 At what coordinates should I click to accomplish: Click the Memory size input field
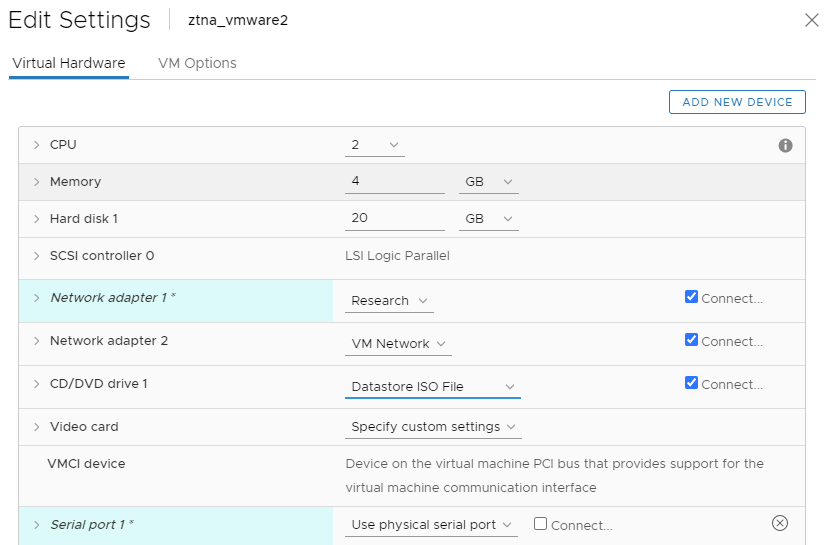point(394,182)
